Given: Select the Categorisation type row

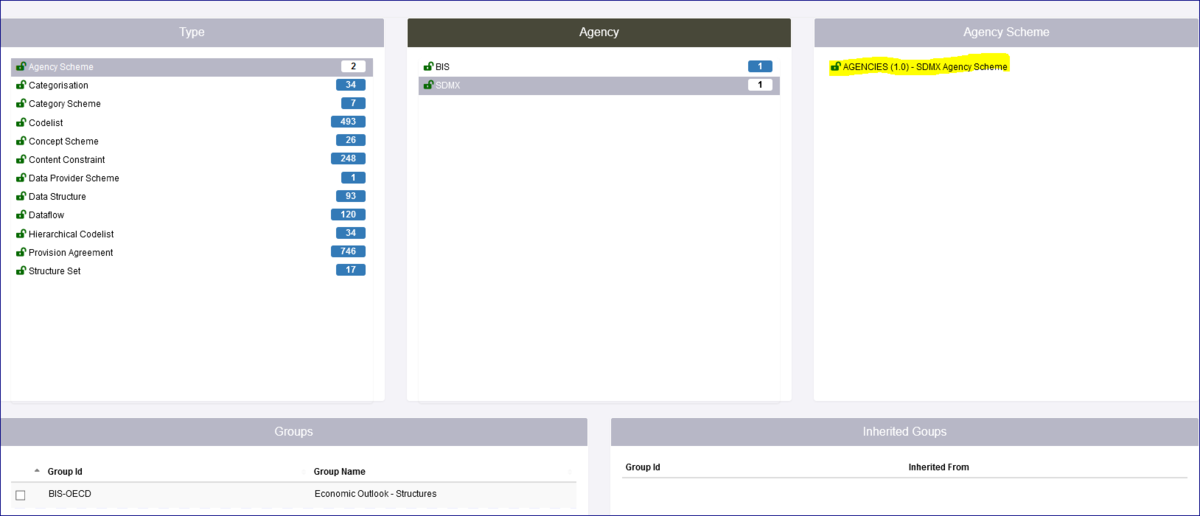Looking at the screenshot, I should coord(58,86).
